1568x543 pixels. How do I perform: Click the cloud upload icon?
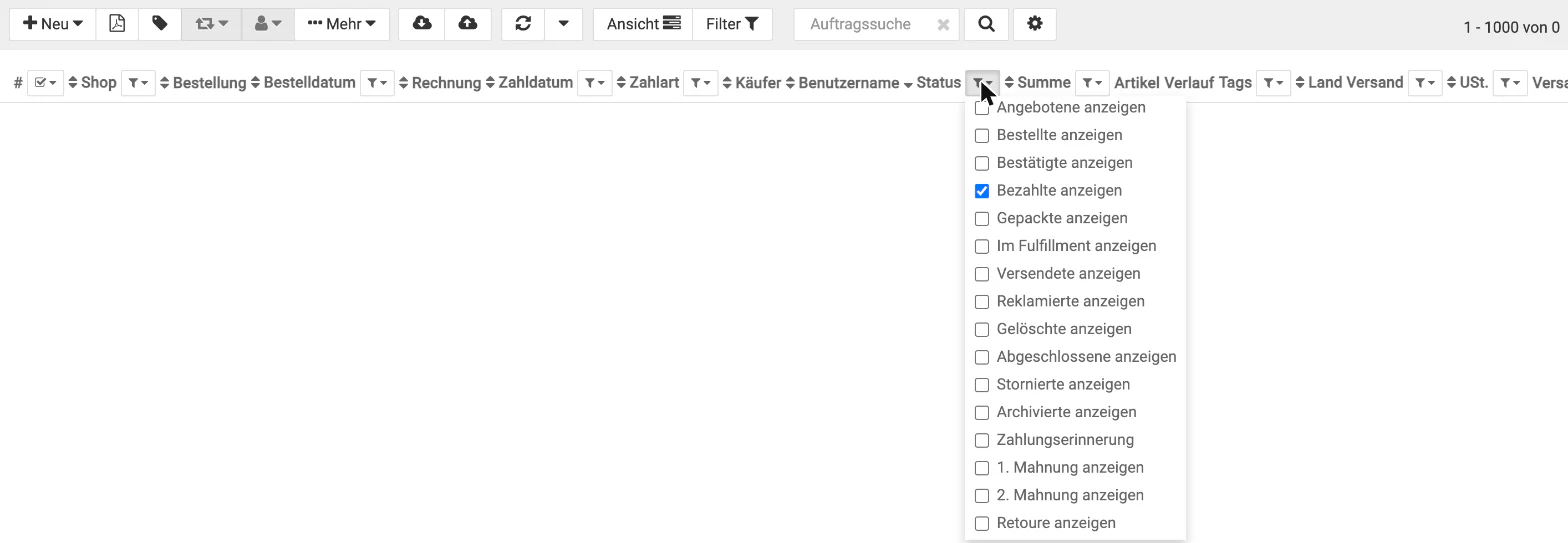tap(468, 24)
